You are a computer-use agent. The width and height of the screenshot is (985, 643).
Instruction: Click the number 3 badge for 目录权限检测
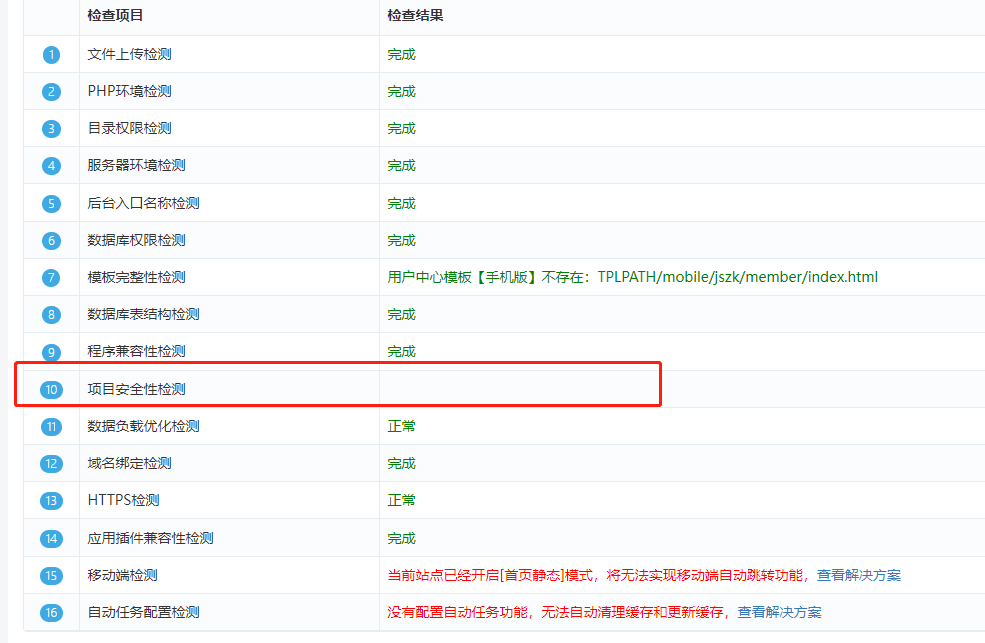[52, 129]
